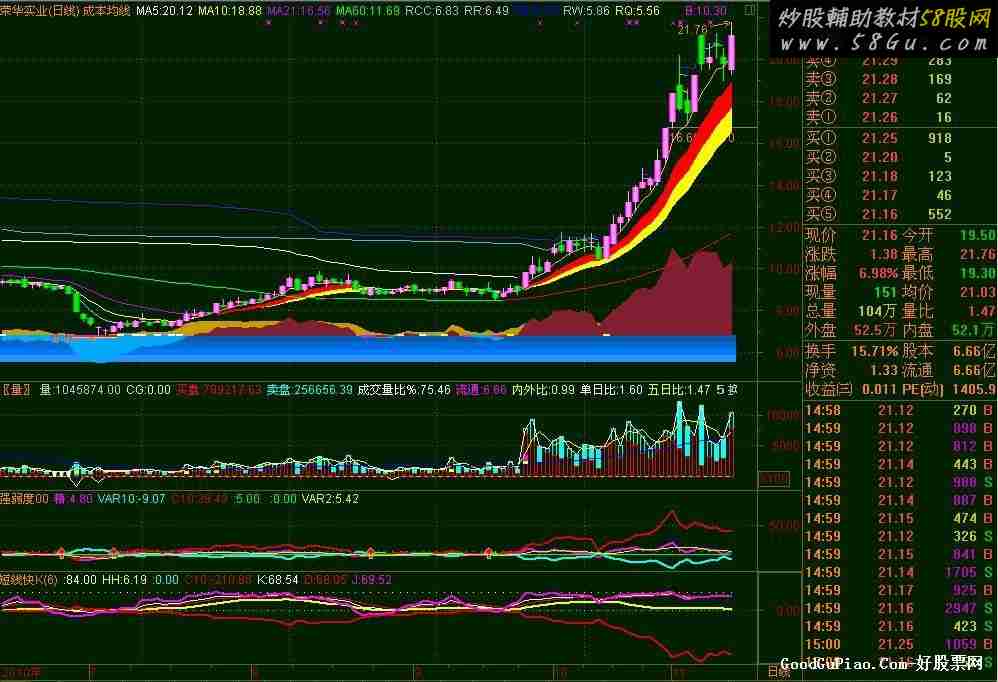Click the 量:1045874.00 volume readout
Image resolution: width=998 pixels, height=682 pixels.
(x=80, y=389)
